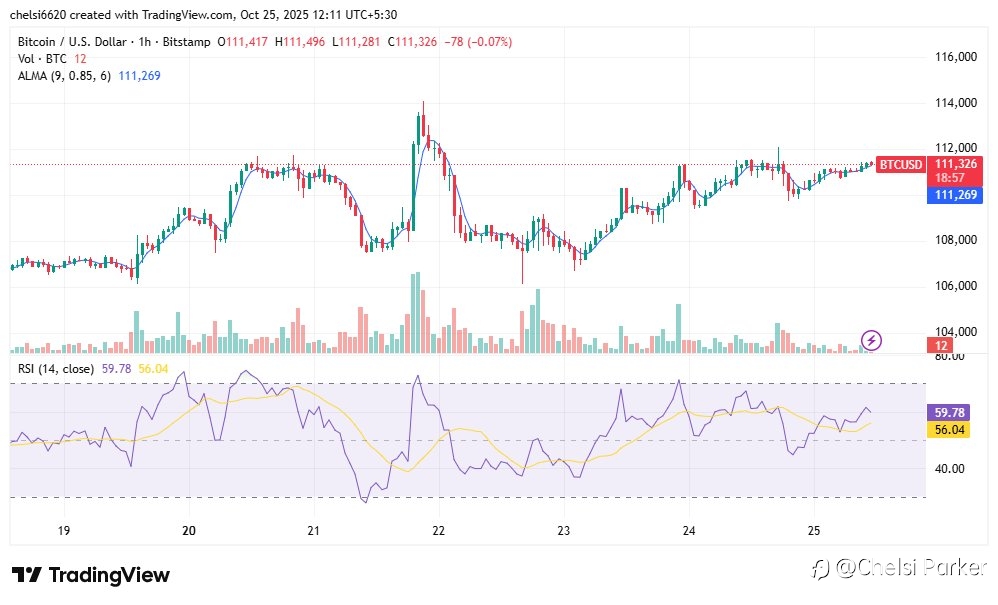
Task: Click the 40.00 RSI scale label
Action: [x=949, y=469]
